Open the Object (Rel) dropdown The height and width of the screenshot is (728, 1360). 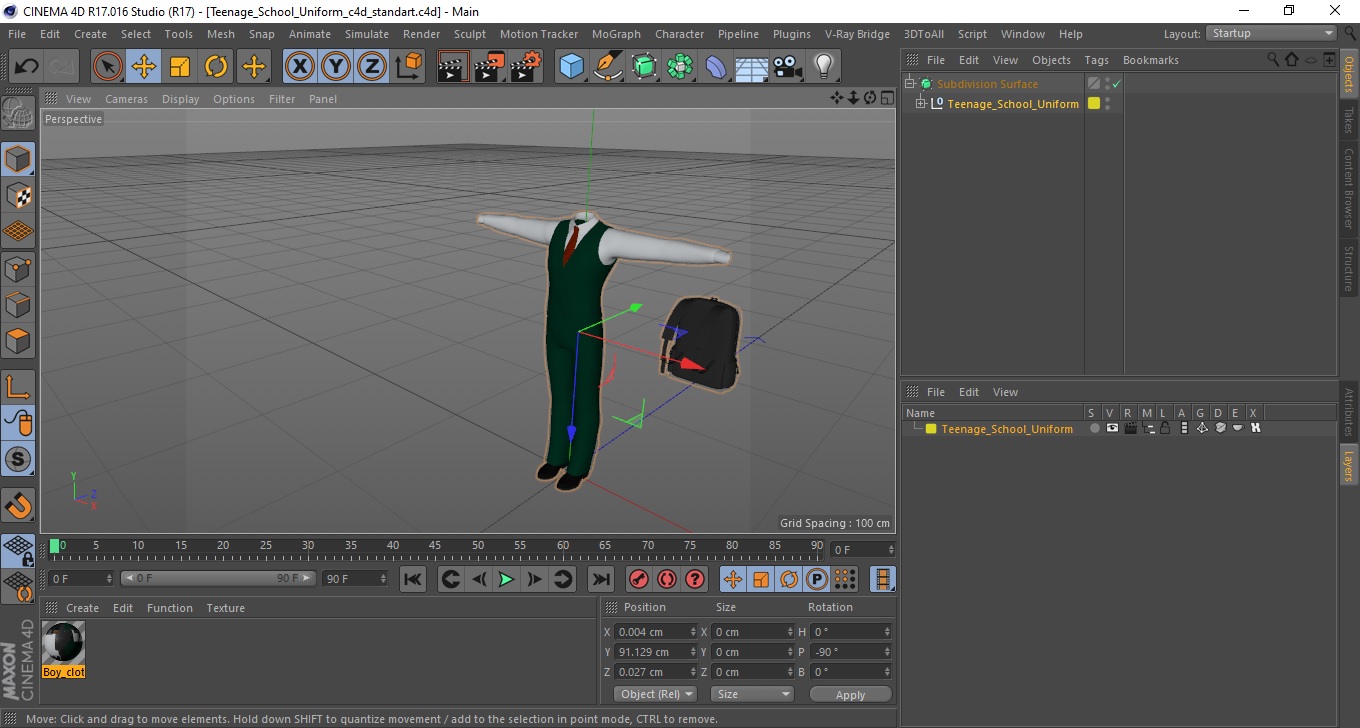point(655,694)
